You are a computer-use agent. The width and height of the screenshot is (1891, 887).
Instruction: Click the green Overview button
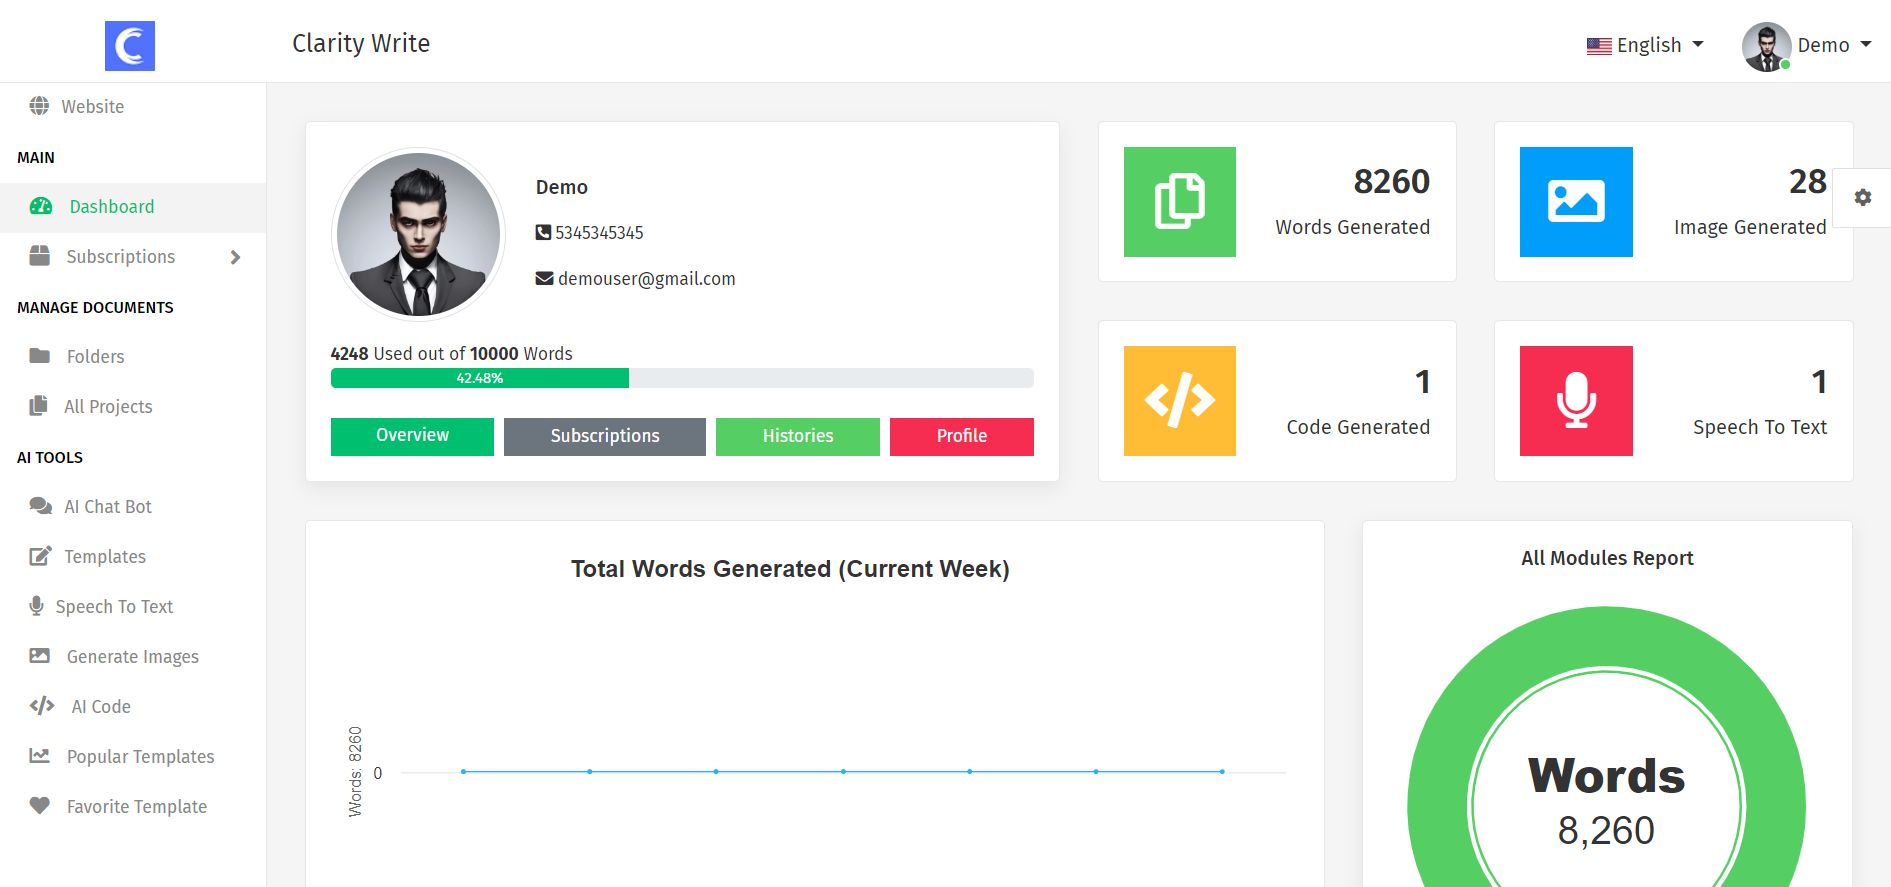click(x=412, y=436)
